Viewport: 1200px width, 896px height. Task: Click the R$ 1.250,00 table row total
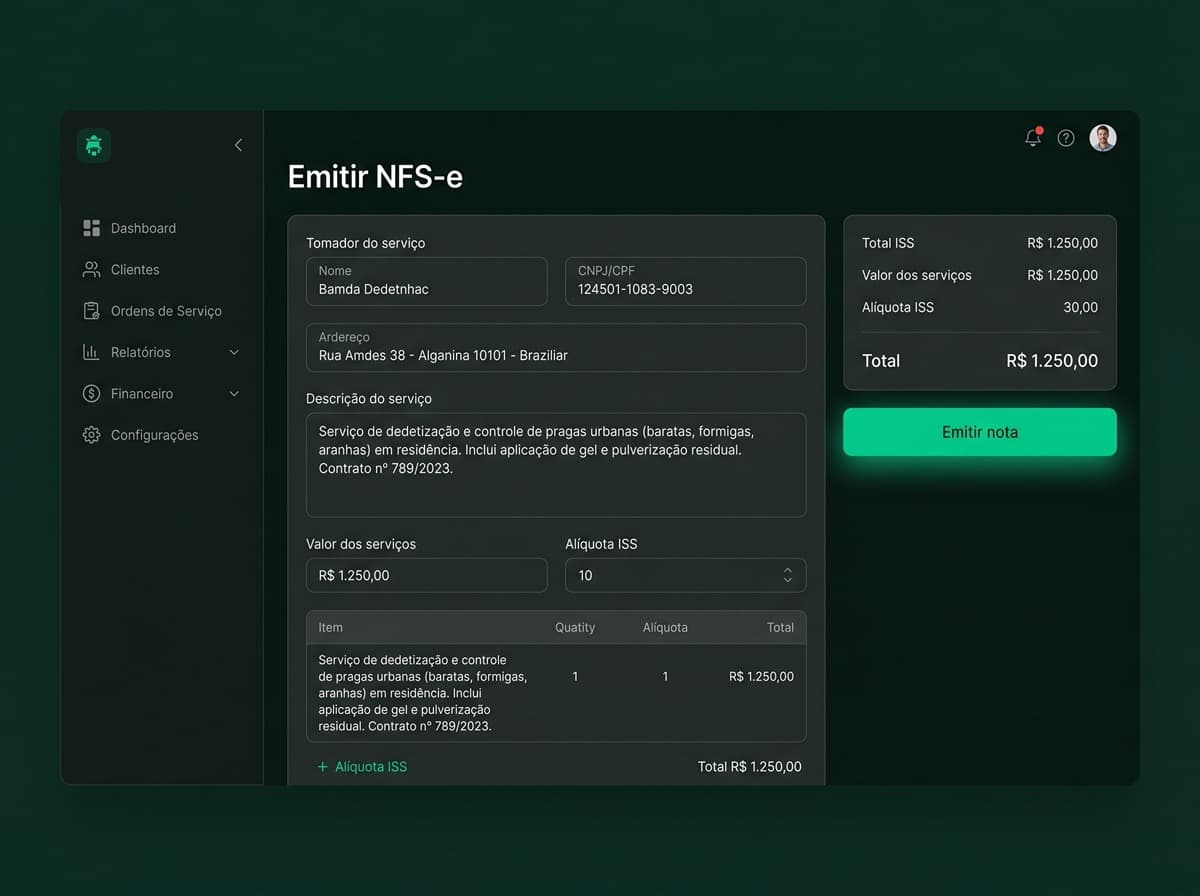761,677
